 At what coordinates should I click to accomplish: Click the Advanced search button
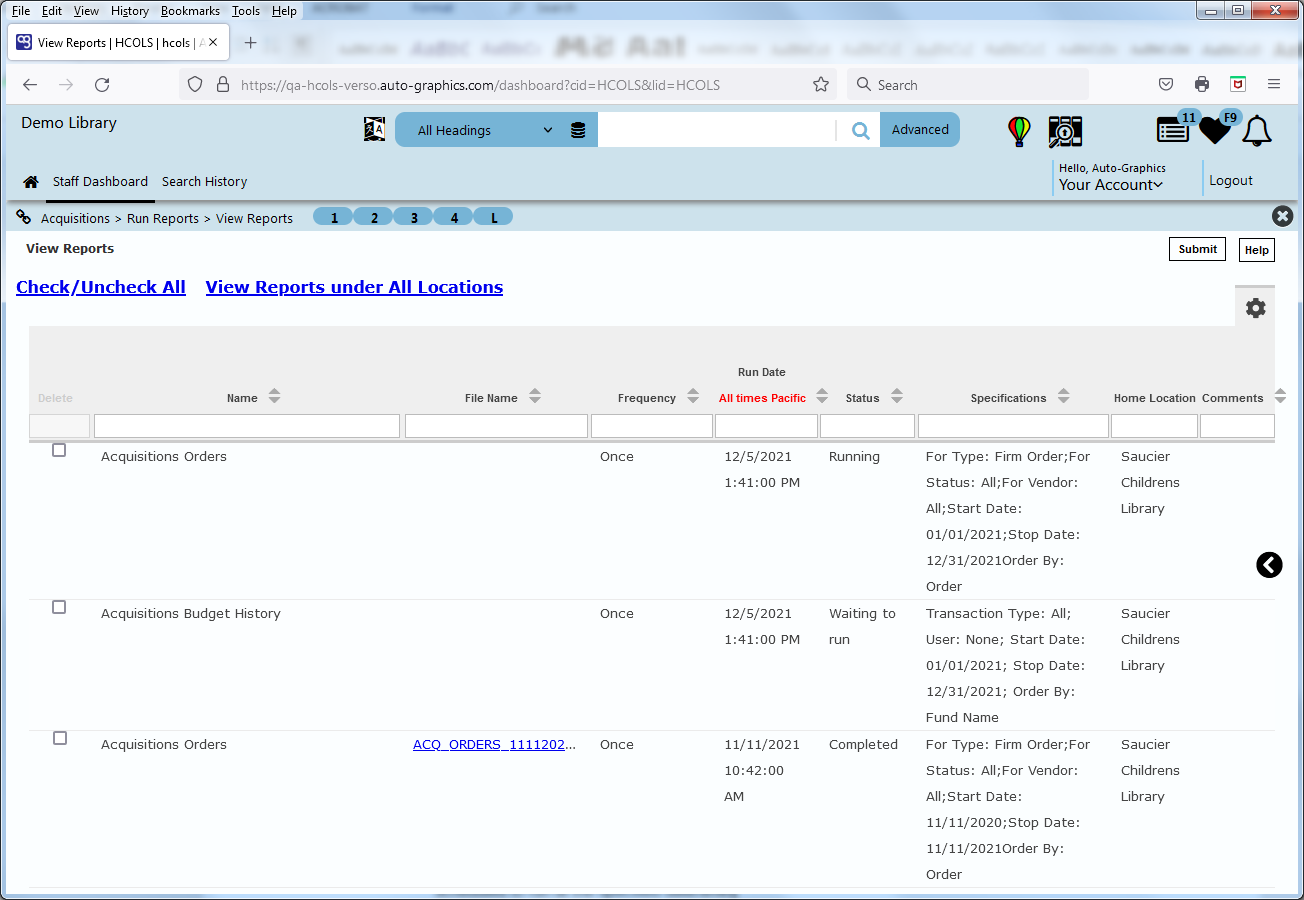pos(920,129)
